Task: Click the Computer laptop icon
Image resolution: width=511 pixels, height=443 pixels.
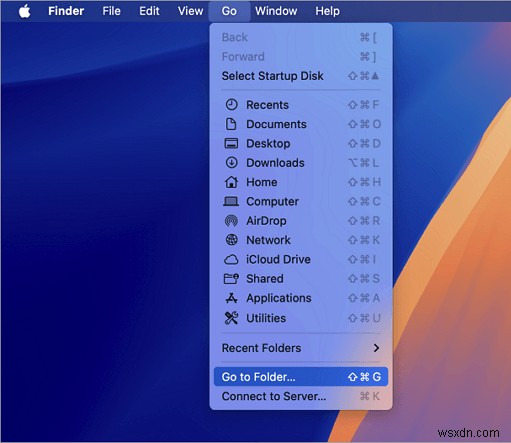Action: pos(231,201)
